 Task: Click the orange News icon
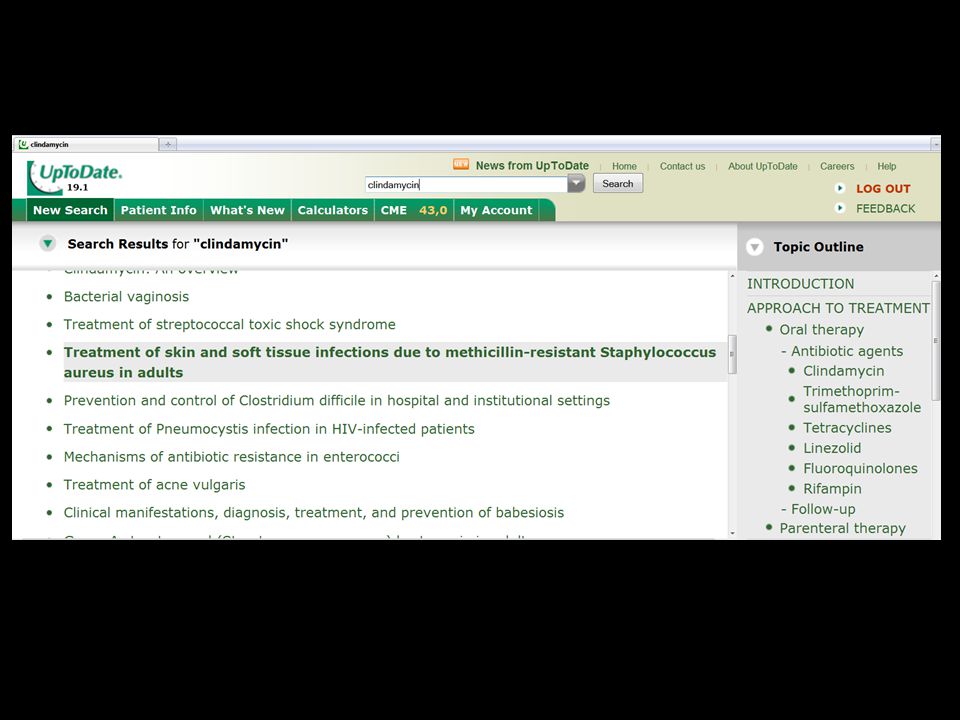(x=461, y=165)
